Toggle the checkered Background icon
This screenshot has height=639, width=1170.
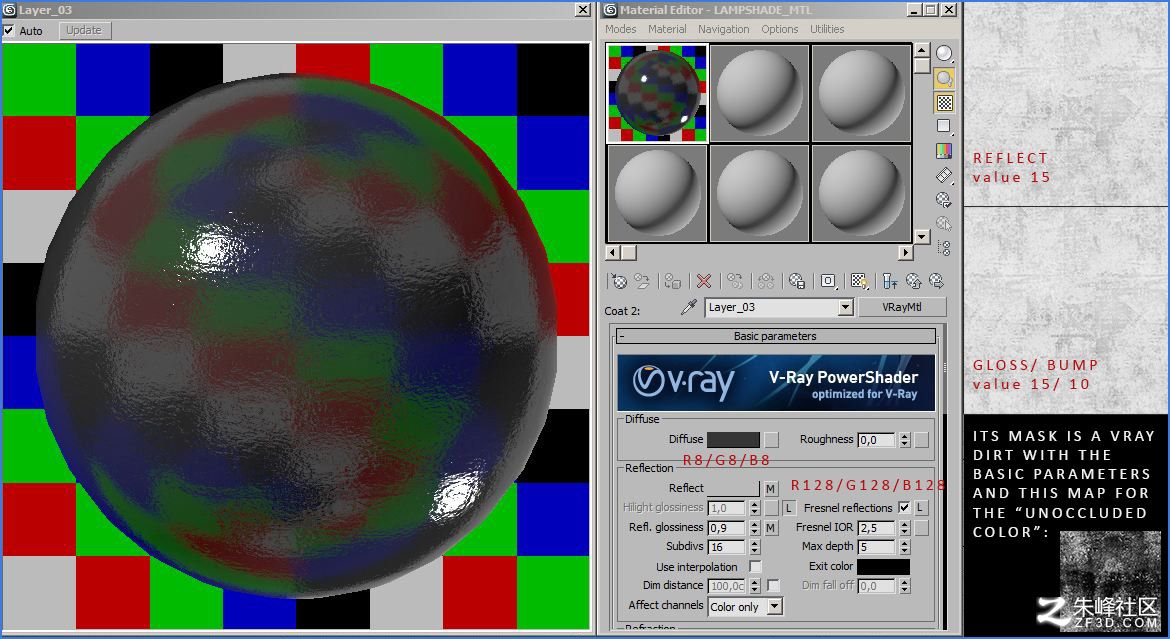click(x=944, y=103)
